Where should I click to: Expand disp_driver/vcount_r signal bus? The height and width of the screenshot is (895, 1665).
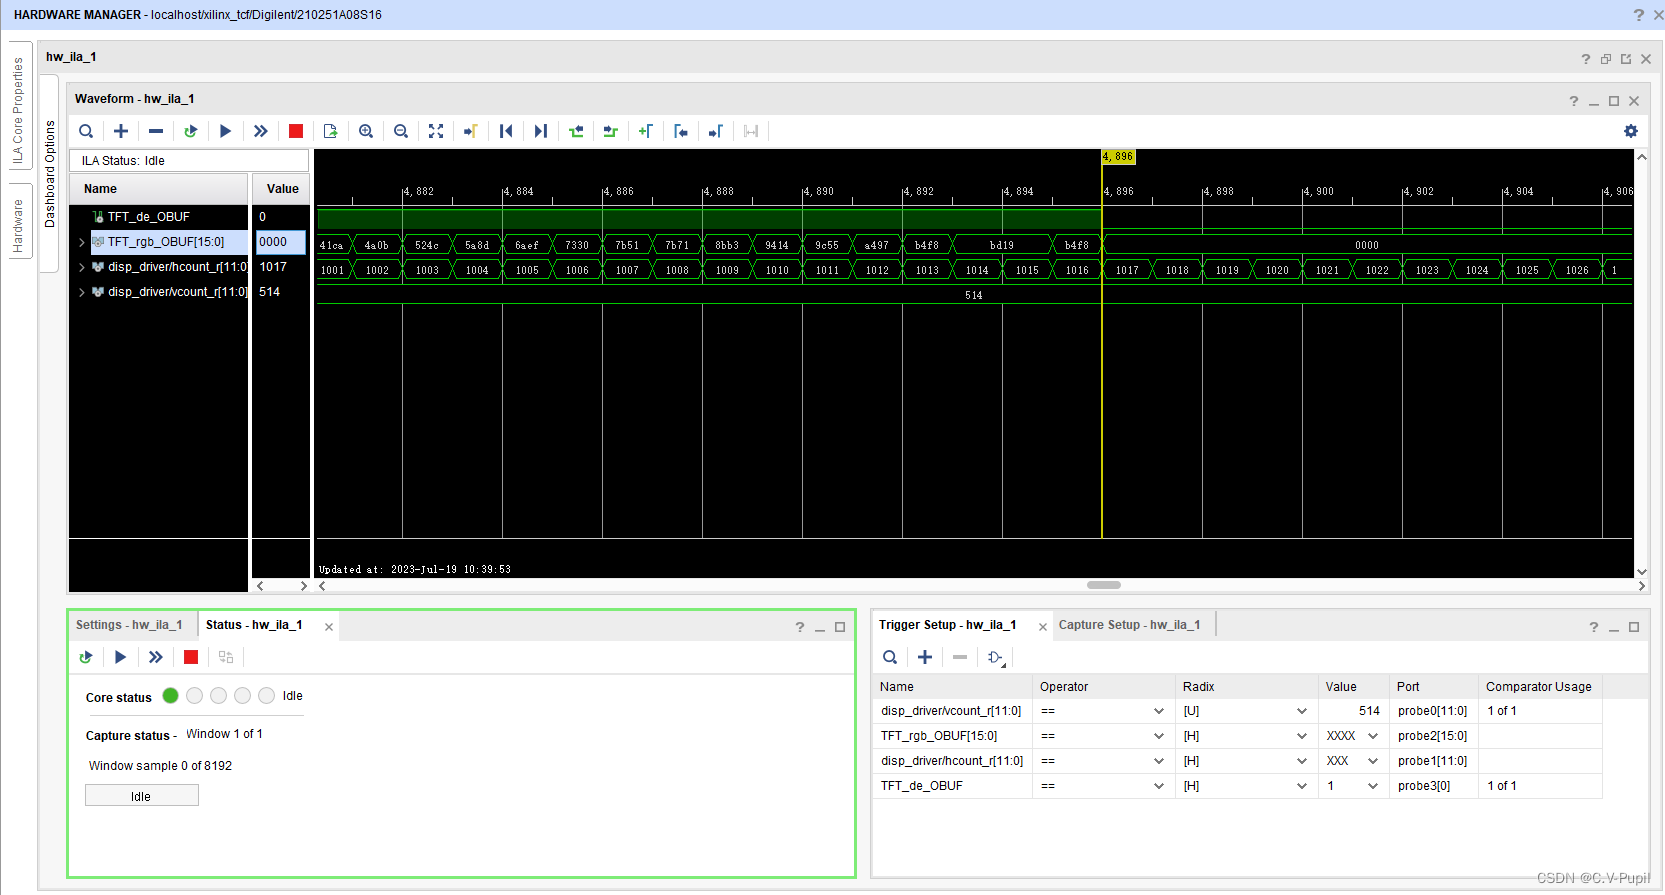pyautogui.click(x=82, y=292)
